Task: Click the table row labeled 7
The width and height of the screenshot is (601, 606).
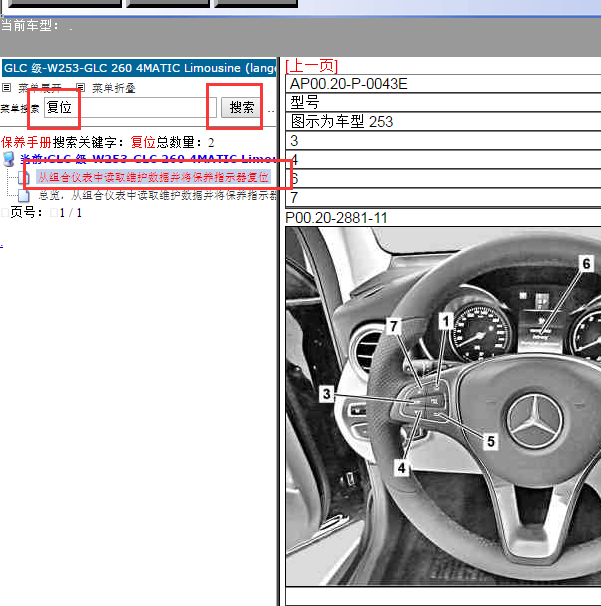Action: (443, 197)
